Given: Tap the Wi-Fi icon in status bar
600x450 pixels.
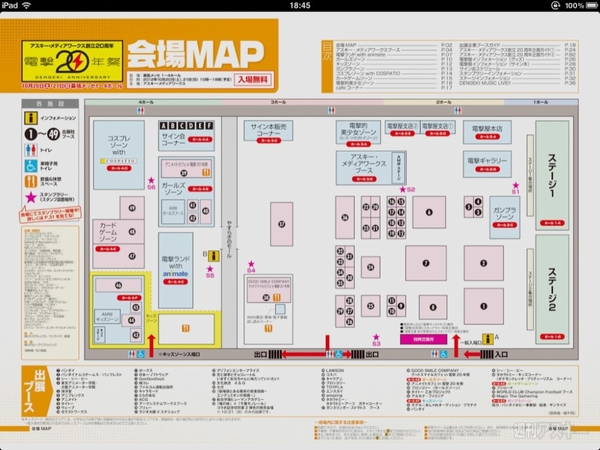Looking at the screenshot, I should (27, 5).
